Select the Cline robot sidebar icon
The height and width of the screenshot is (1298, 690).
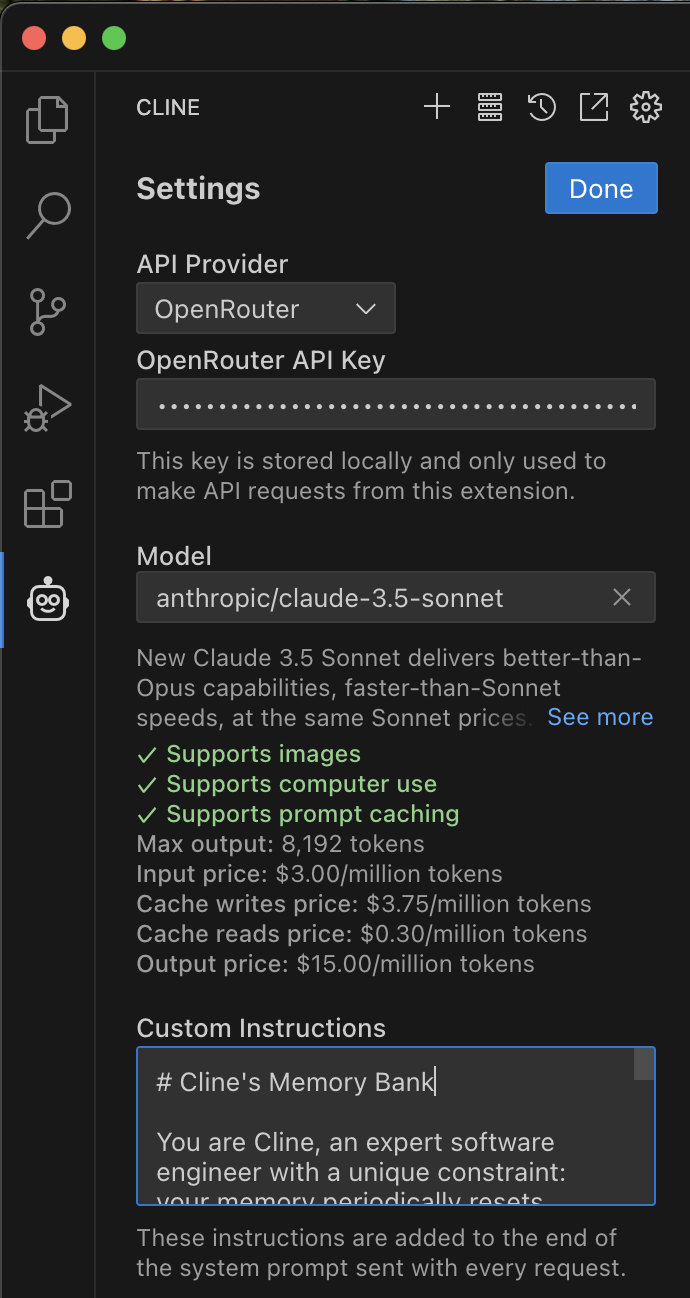47,600
